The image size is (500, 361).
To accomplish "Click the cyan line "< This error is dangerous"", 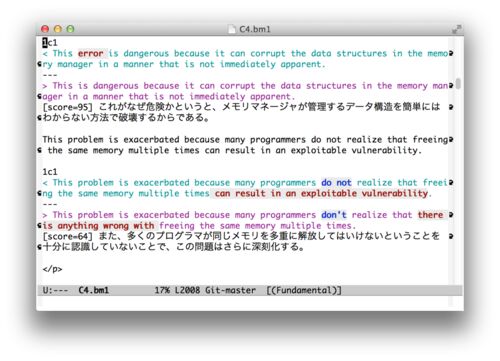I will tap(245, 54).
